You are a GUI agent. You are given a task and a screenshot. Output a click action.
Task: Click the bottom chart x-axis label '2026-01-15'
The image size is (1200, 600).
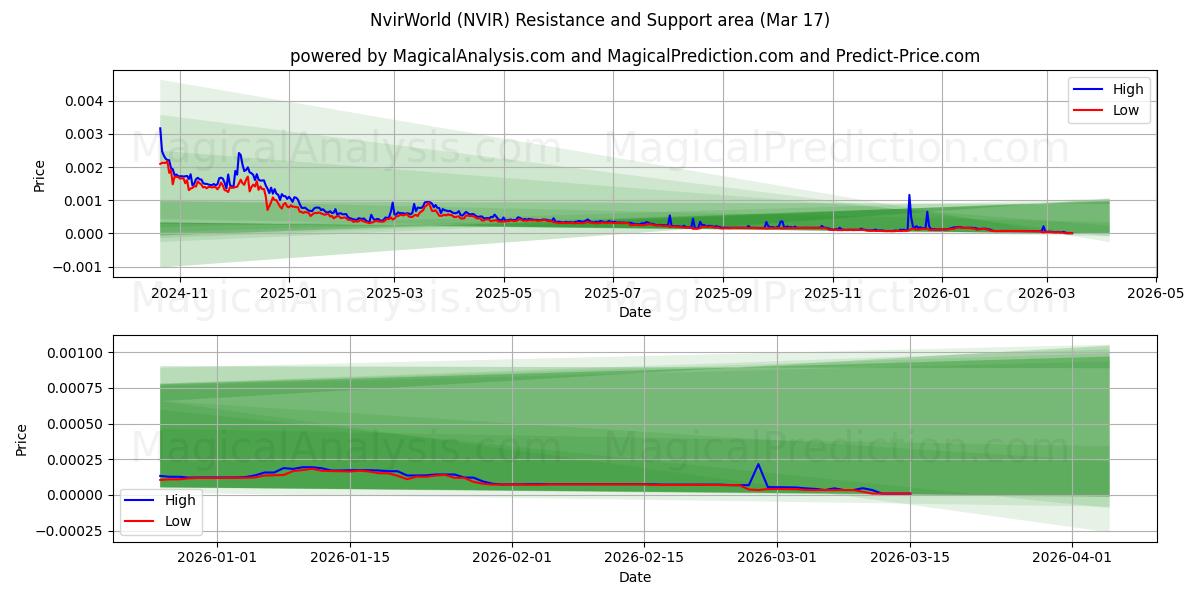click(350, 558)
